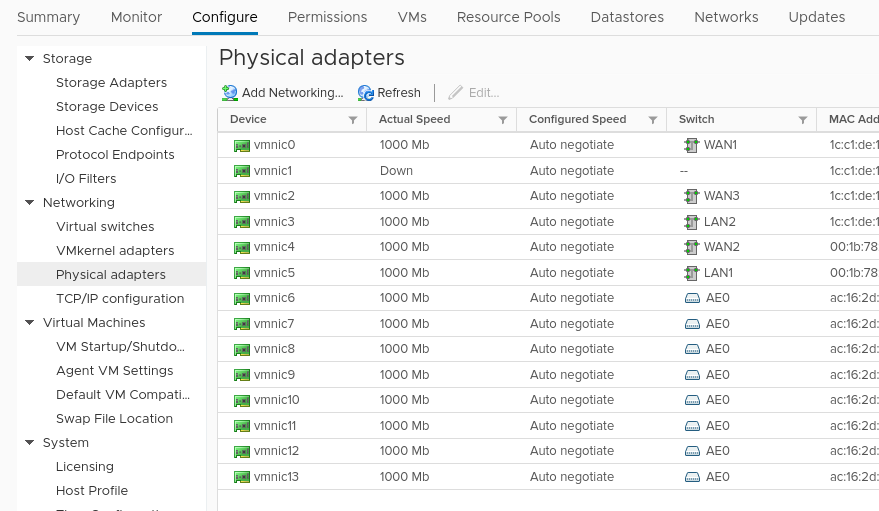This screenshot has height=511, width=879.
Task: Click the Add Networking globe icon
Action: pos(230,93)
